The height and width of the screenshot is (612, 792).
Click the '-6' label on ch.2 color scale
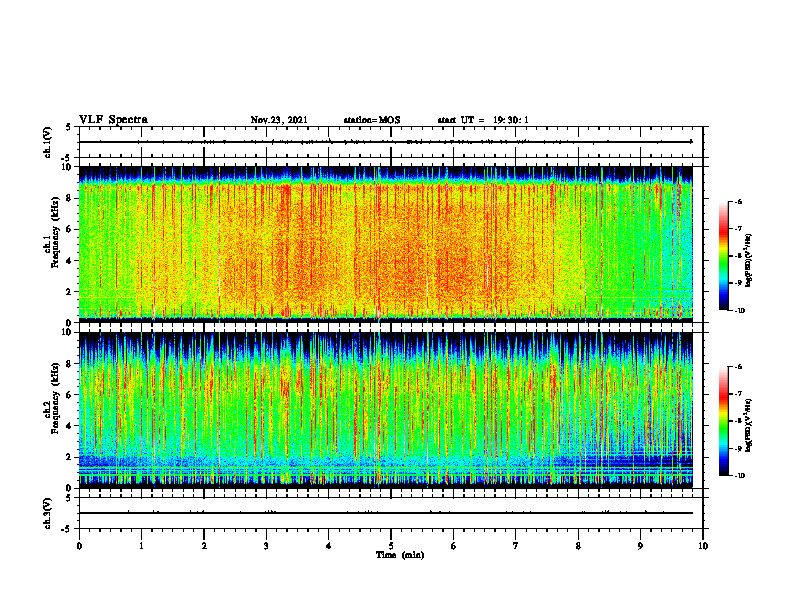coord(738,367)
